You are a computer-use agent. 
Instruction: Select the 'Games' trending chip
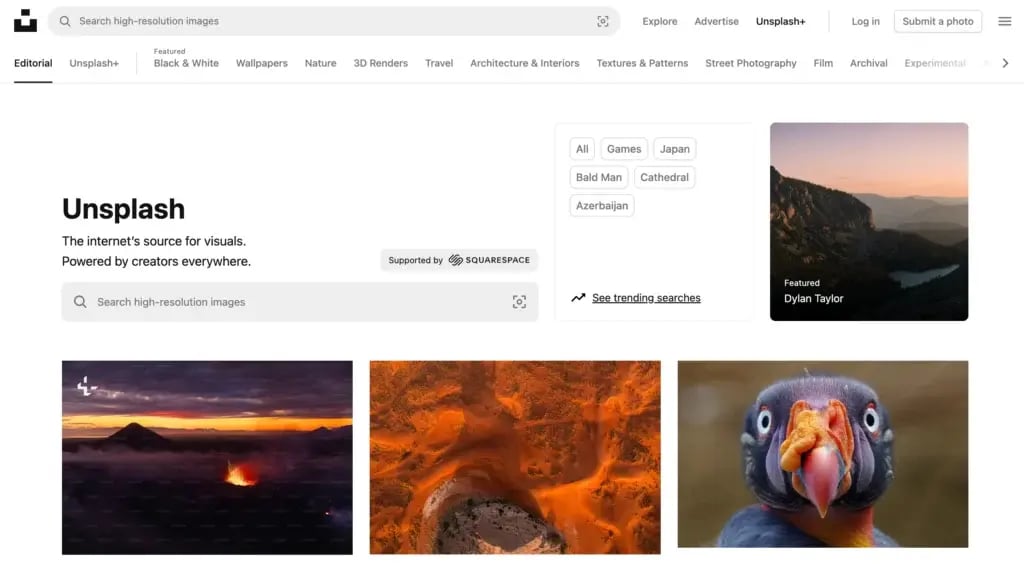[623, 149]
